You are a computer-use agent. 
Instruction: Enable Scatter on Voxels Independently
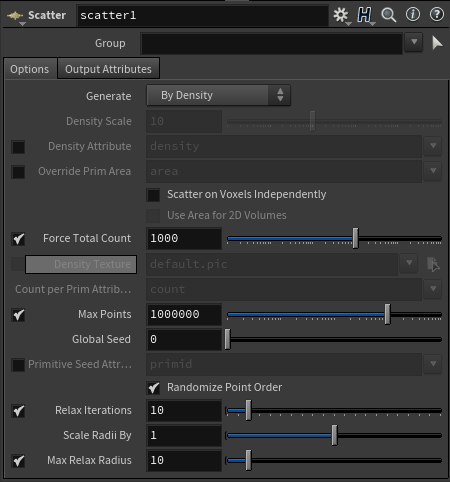point(153,195)
